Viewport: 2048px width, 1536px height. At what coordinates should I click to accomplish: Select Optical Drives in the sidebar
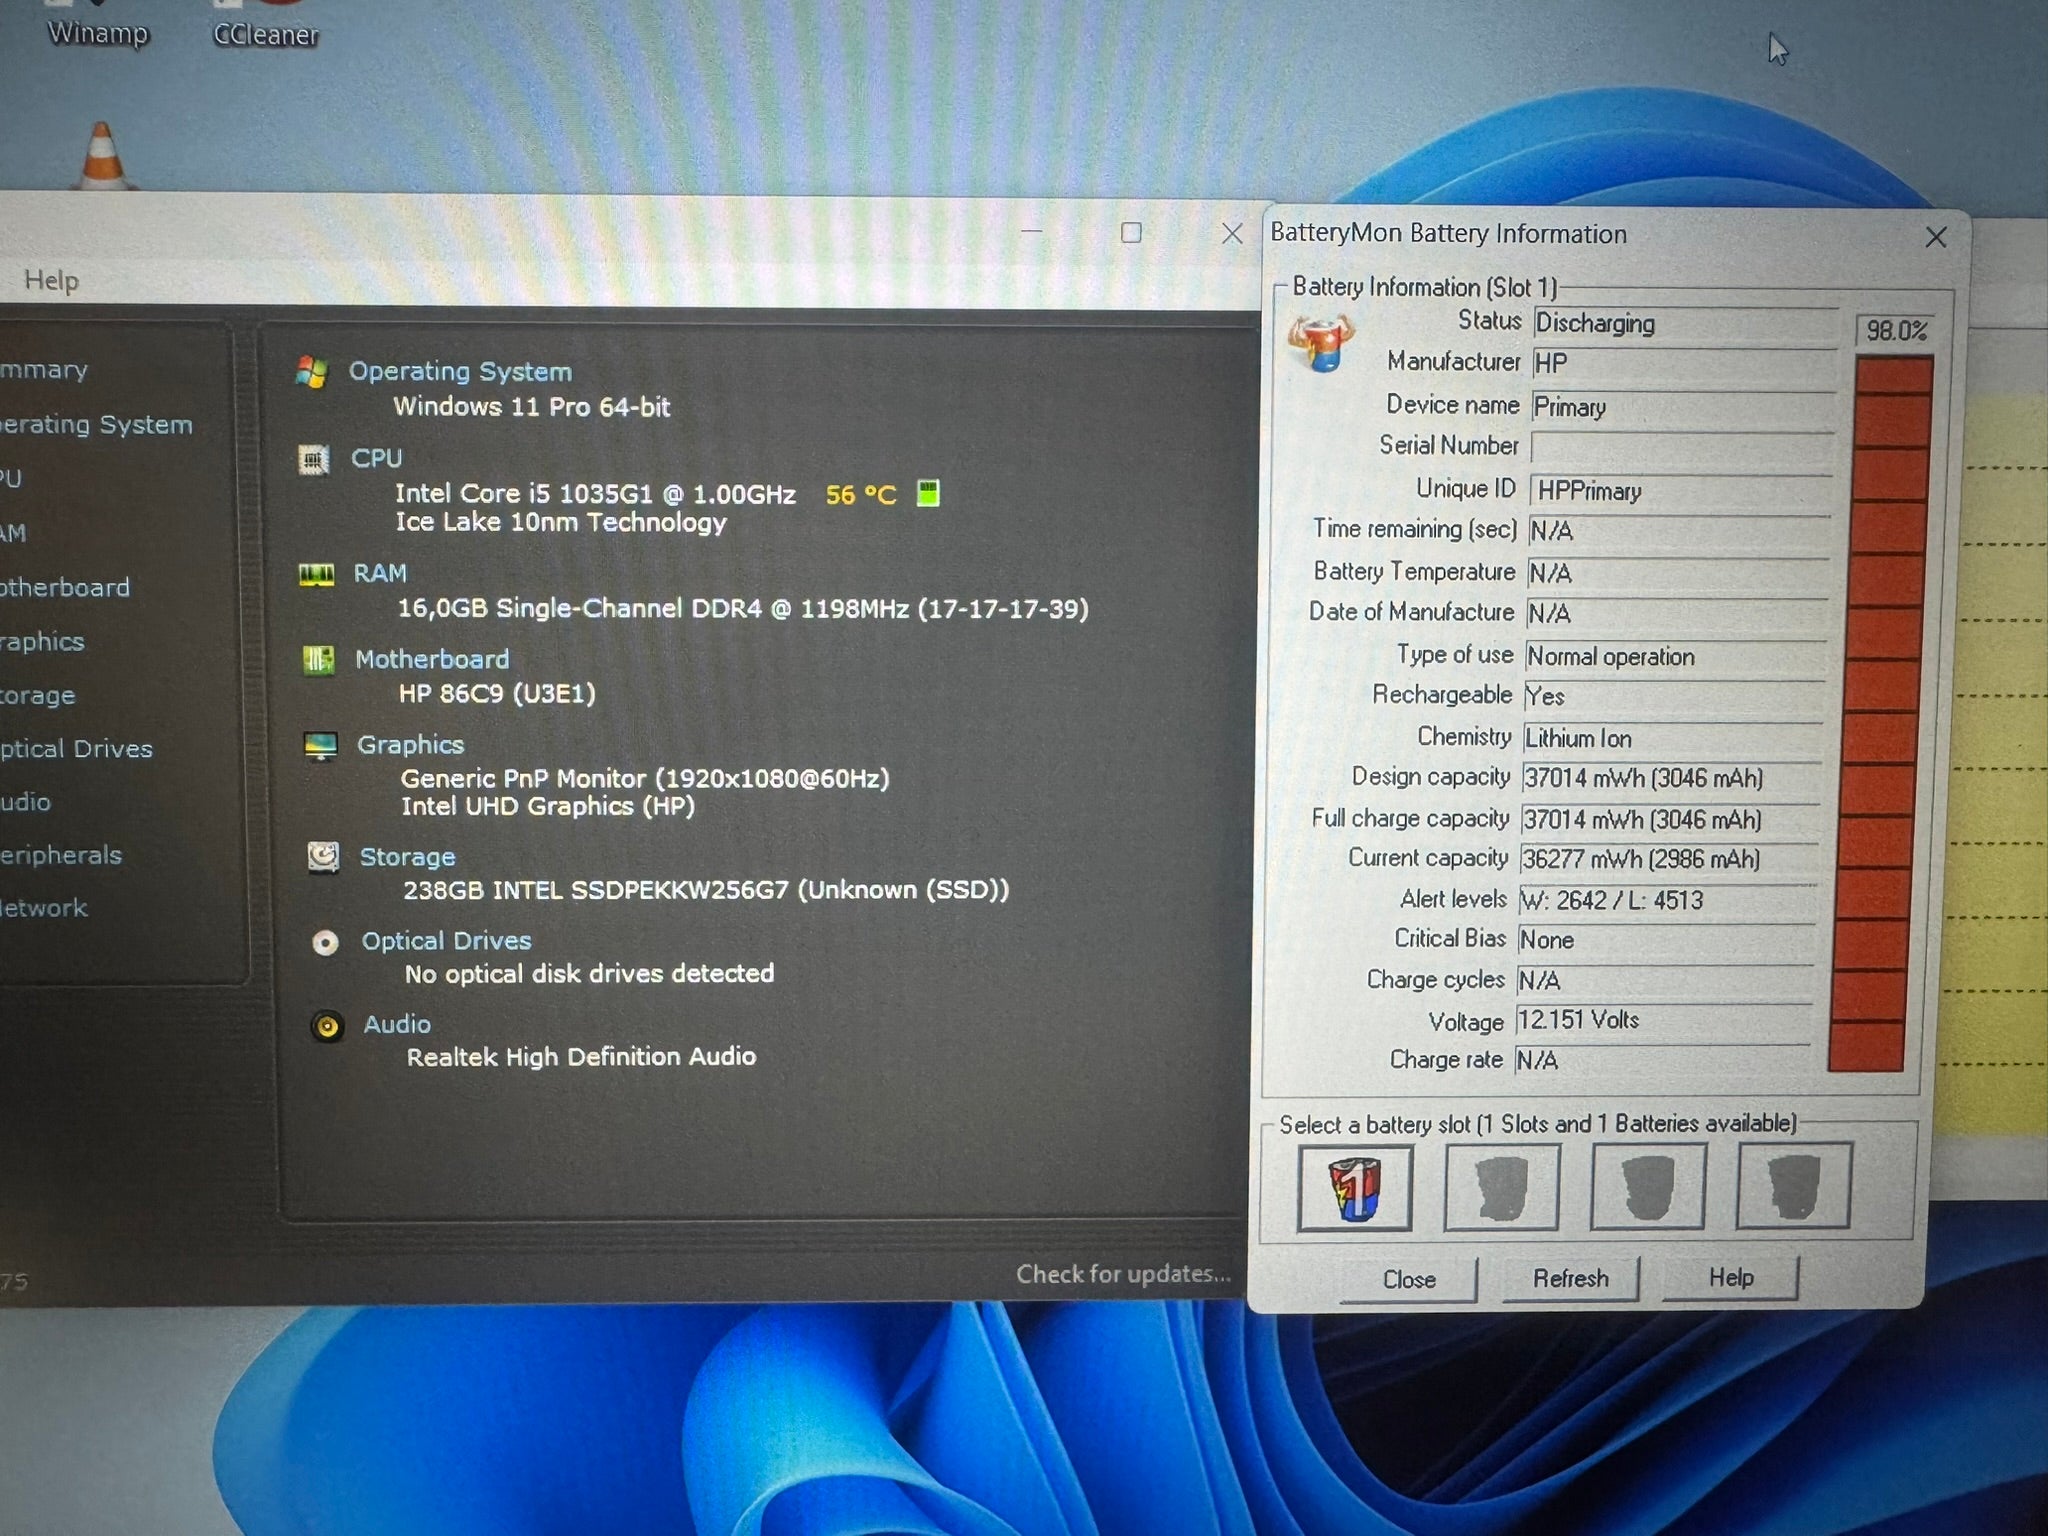tap(76, 749)
